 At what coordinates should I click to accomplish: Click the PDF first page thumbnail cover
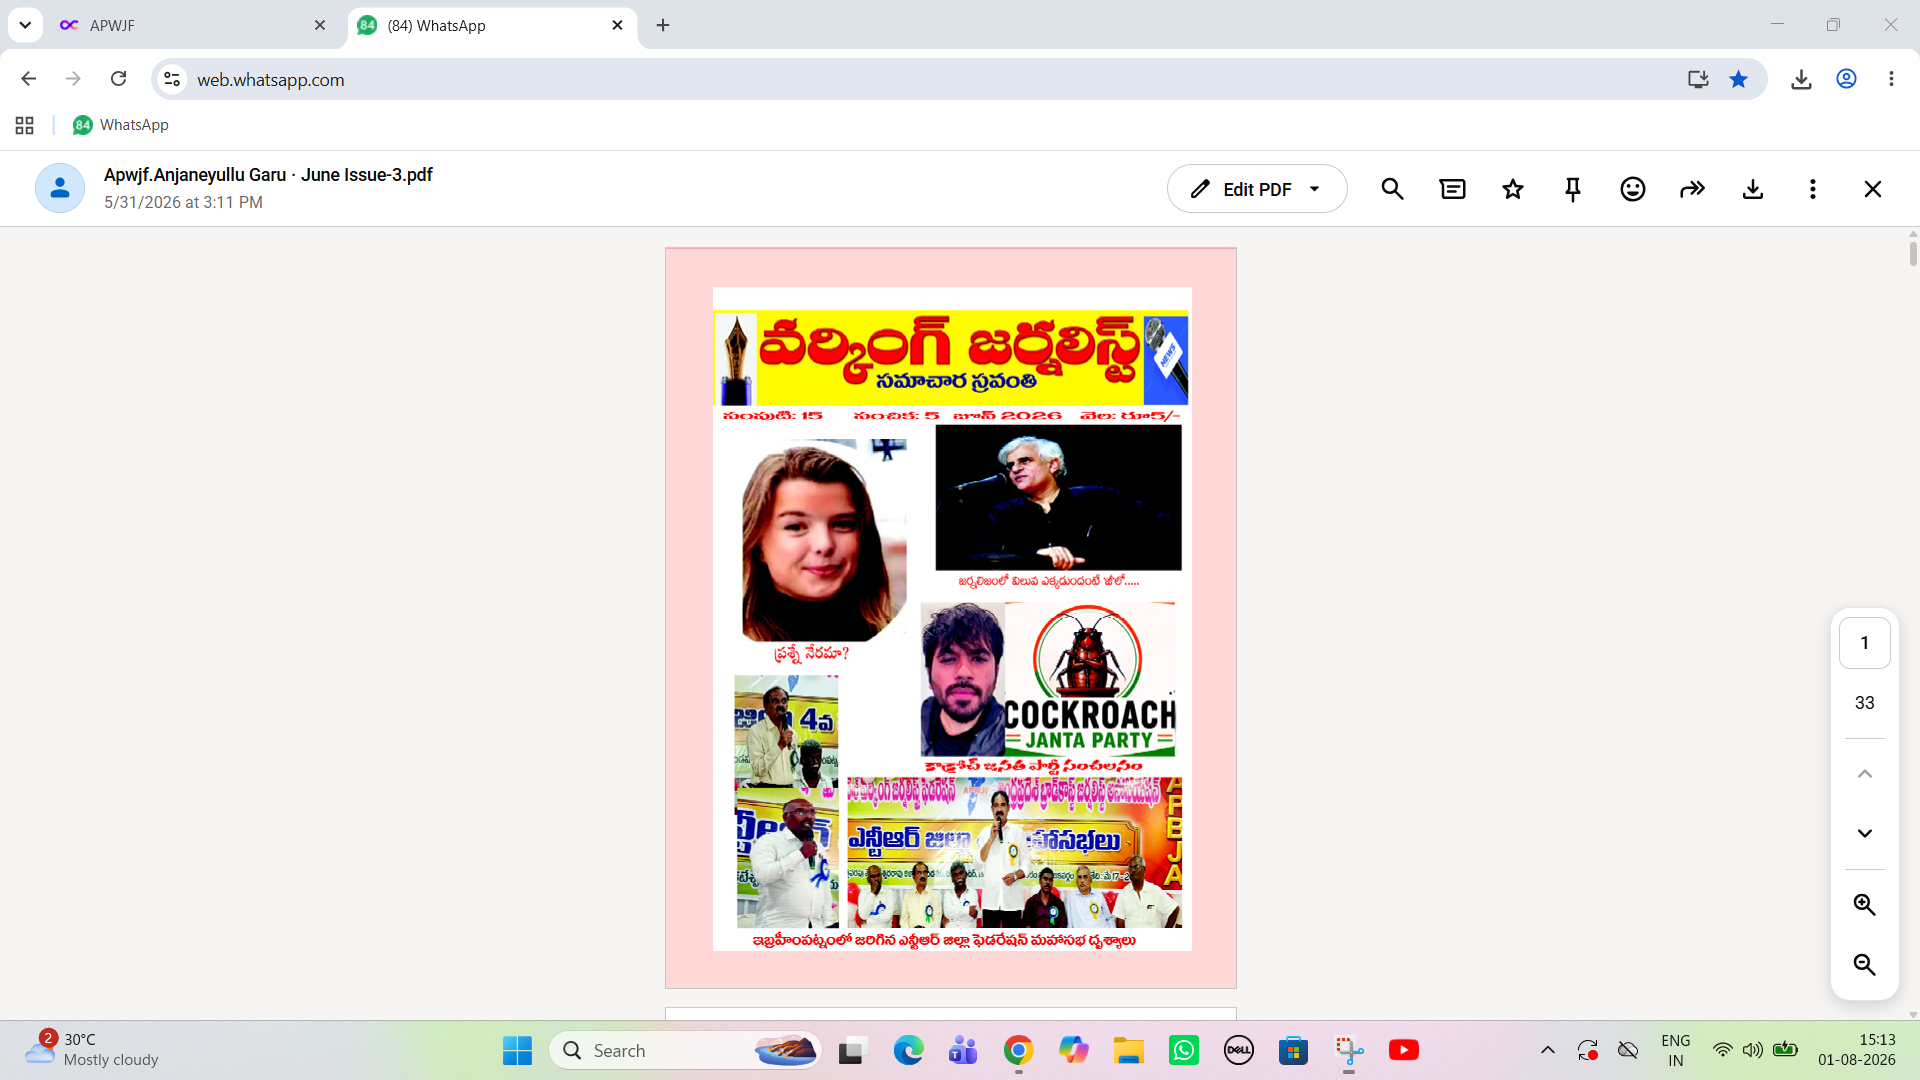(x=951, y=618)
